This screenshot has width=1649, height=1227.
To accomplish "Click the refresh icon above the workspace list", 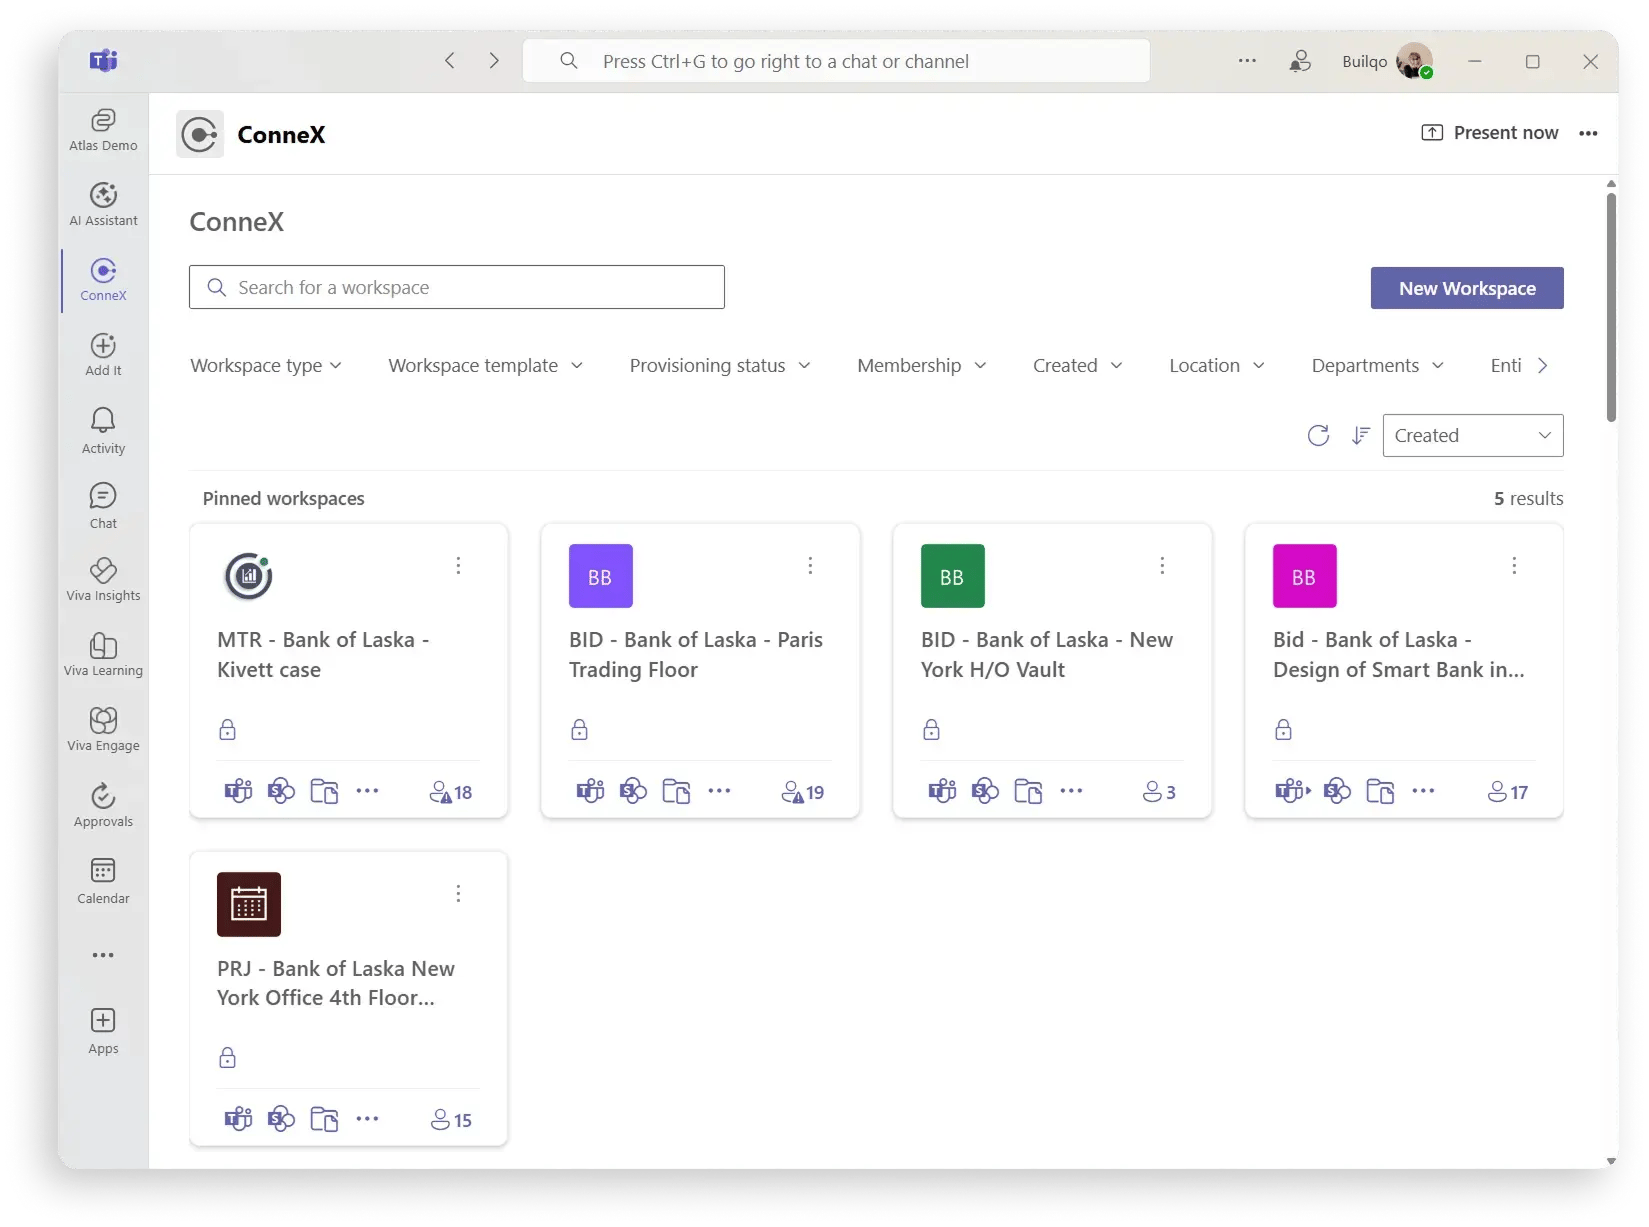I will click(x=1317, y=435).
